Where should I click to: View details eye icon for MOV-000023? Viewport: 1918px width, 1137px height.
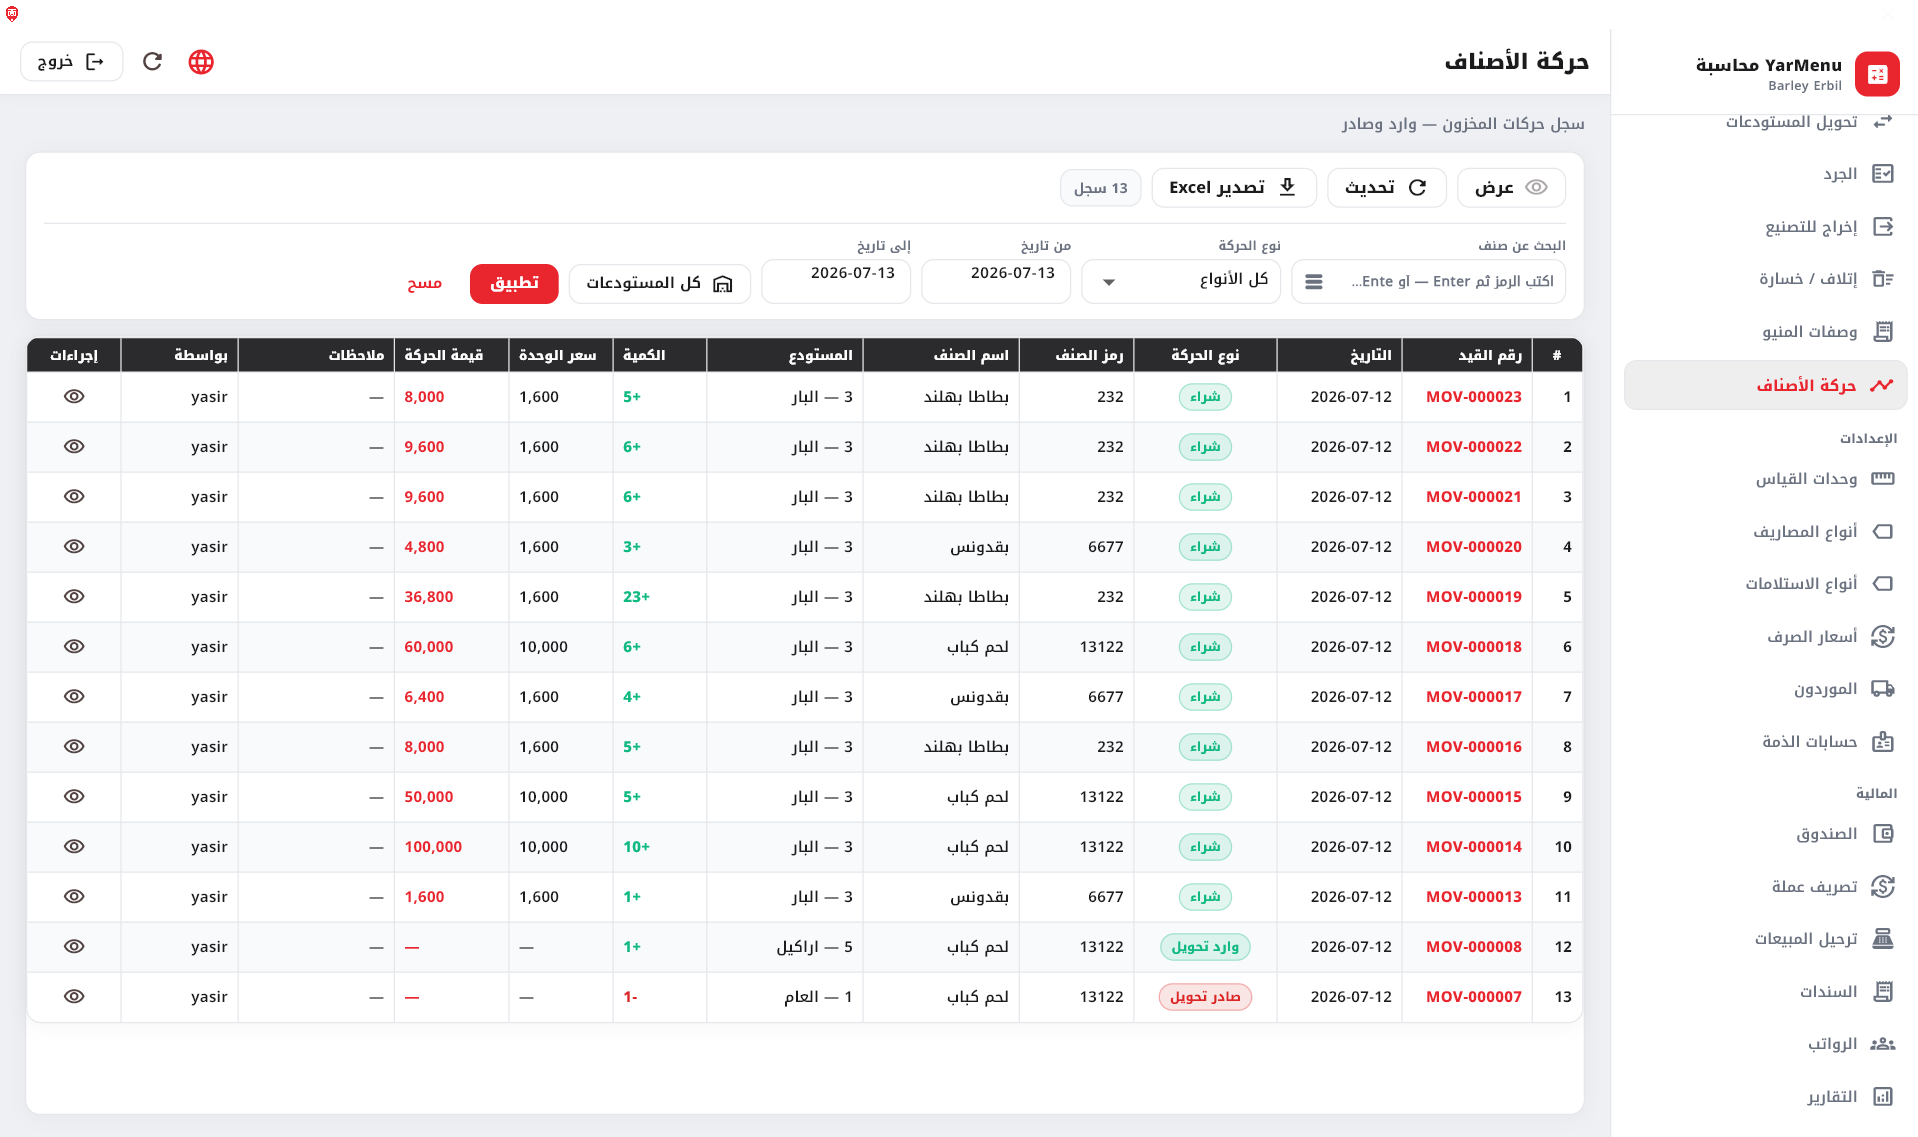click(x=74, y=397)
